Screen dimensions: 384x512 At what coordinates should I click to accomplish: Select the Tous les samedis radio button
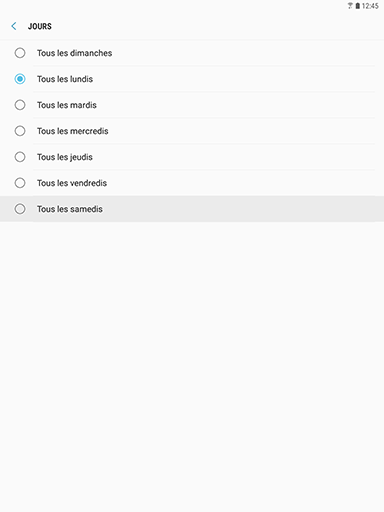[x=20, y=209]
